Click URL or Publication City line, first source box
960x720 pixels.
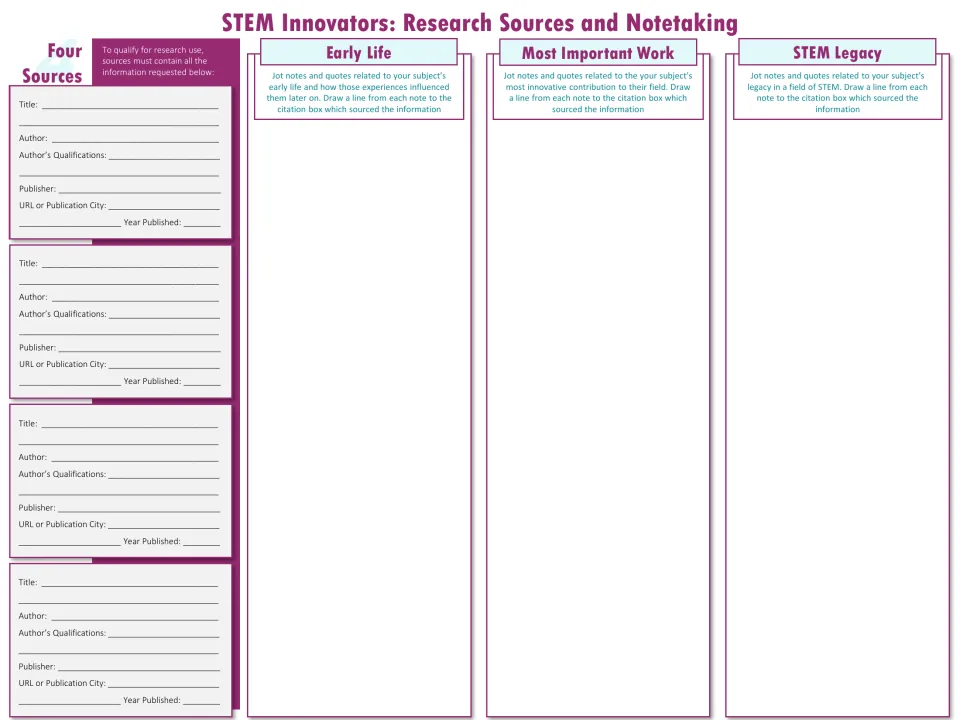pyautogui.click(x=164, y=206)
